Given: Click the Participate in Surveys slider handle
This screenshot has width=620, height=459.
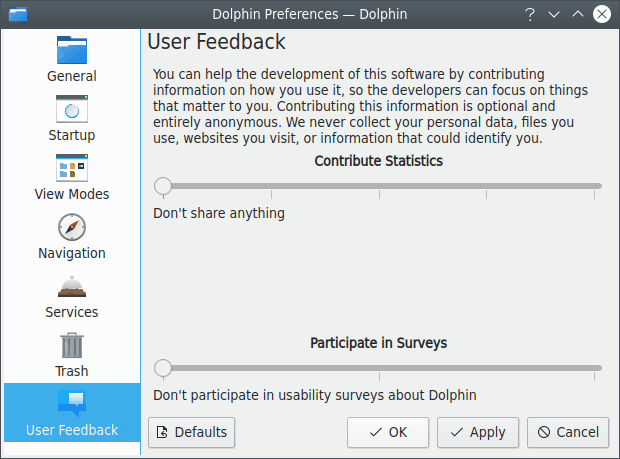Looking at the screenshot, I should 163,368.
